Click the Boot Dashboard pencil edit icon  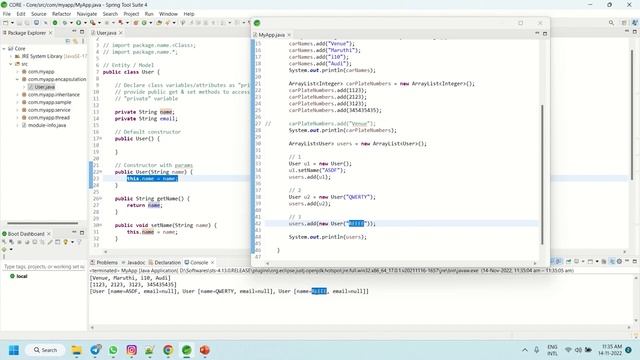[x=50, y=242]
